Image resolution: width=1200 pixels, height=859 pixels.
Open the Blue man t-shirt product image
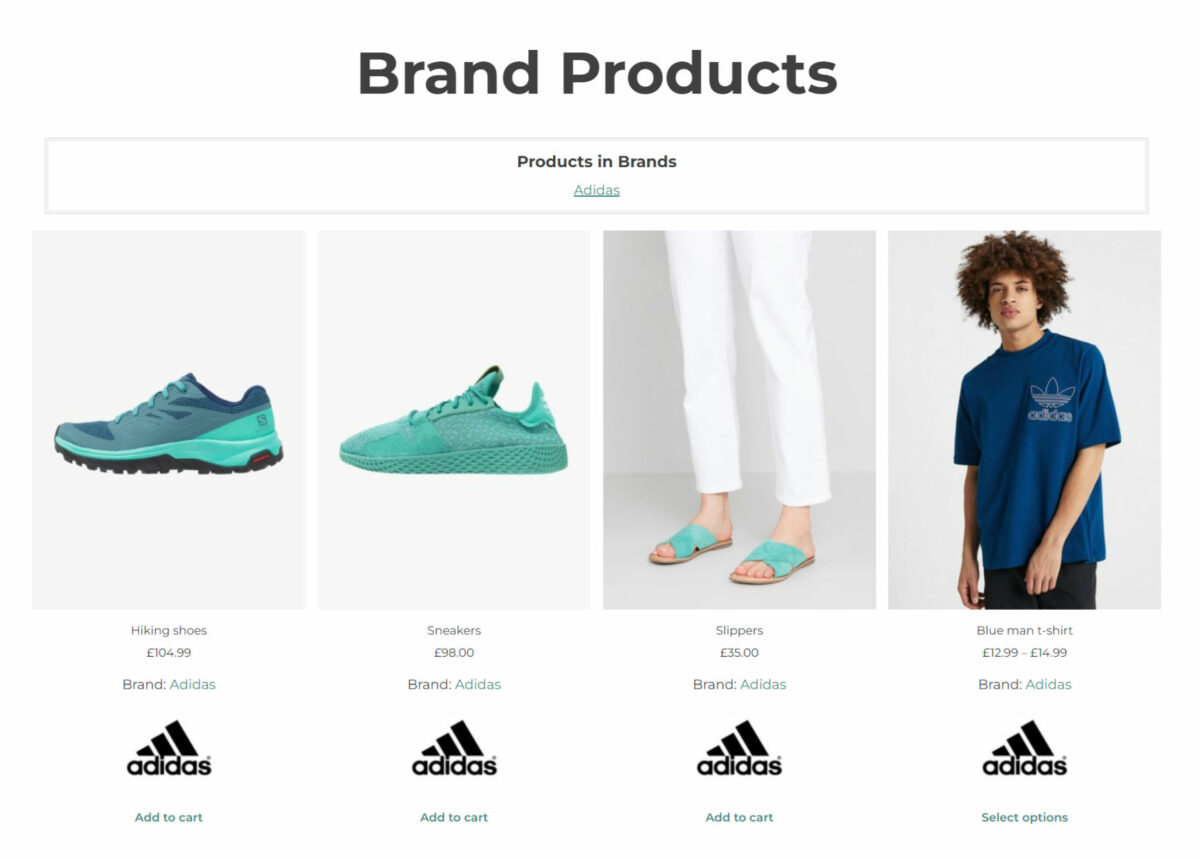(x=1025, y=420)
